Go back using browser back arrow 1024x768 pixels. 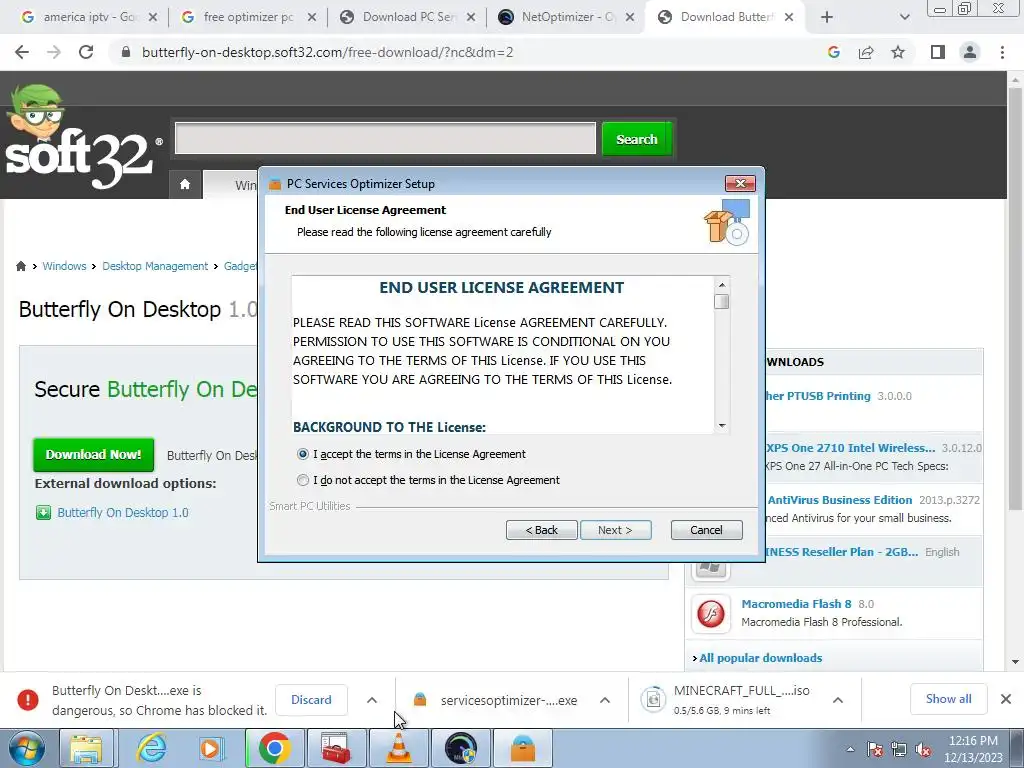coord(22,52)
